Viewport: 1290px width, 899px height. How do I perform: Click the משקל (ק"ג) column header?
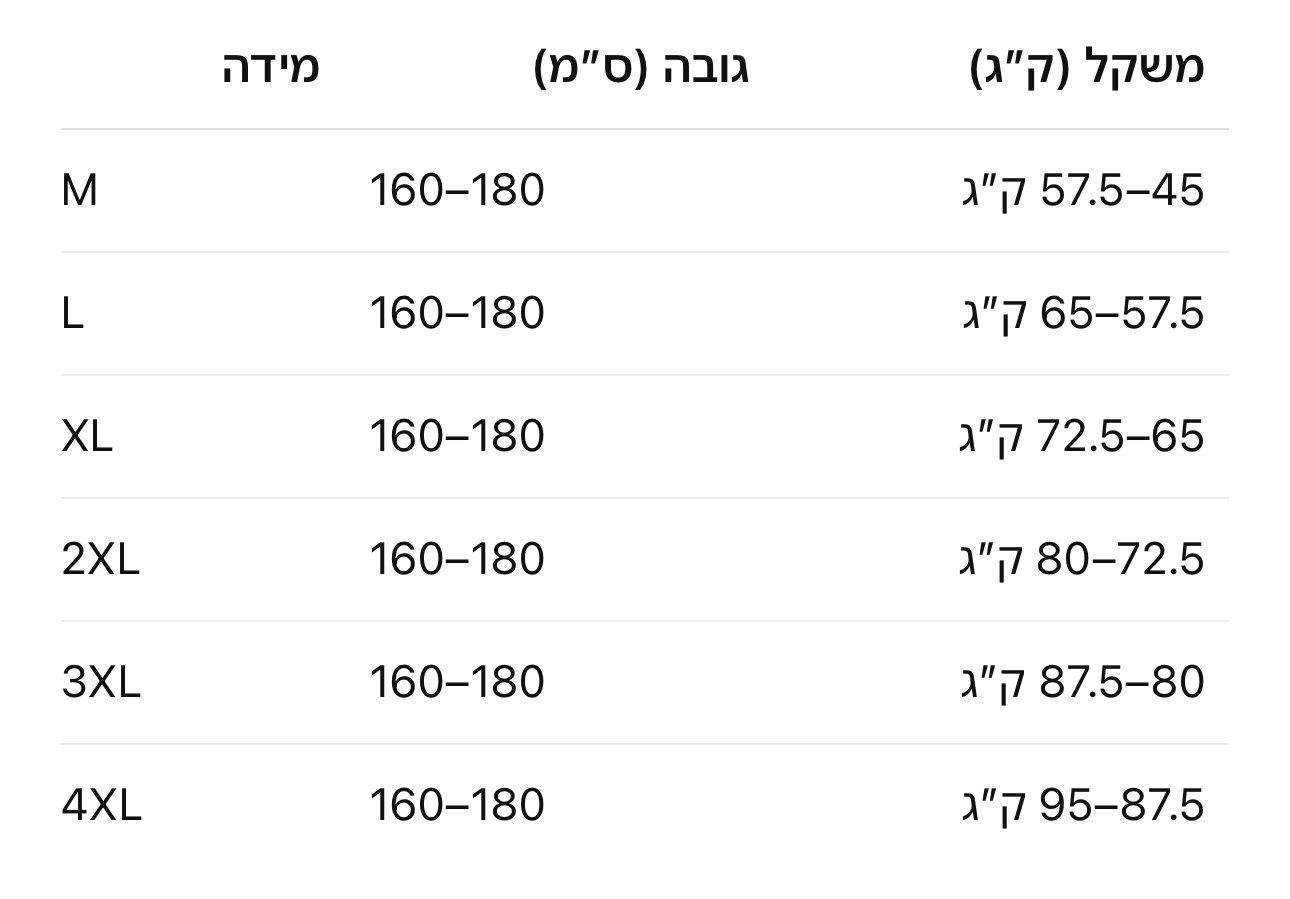click(1086, 68)
